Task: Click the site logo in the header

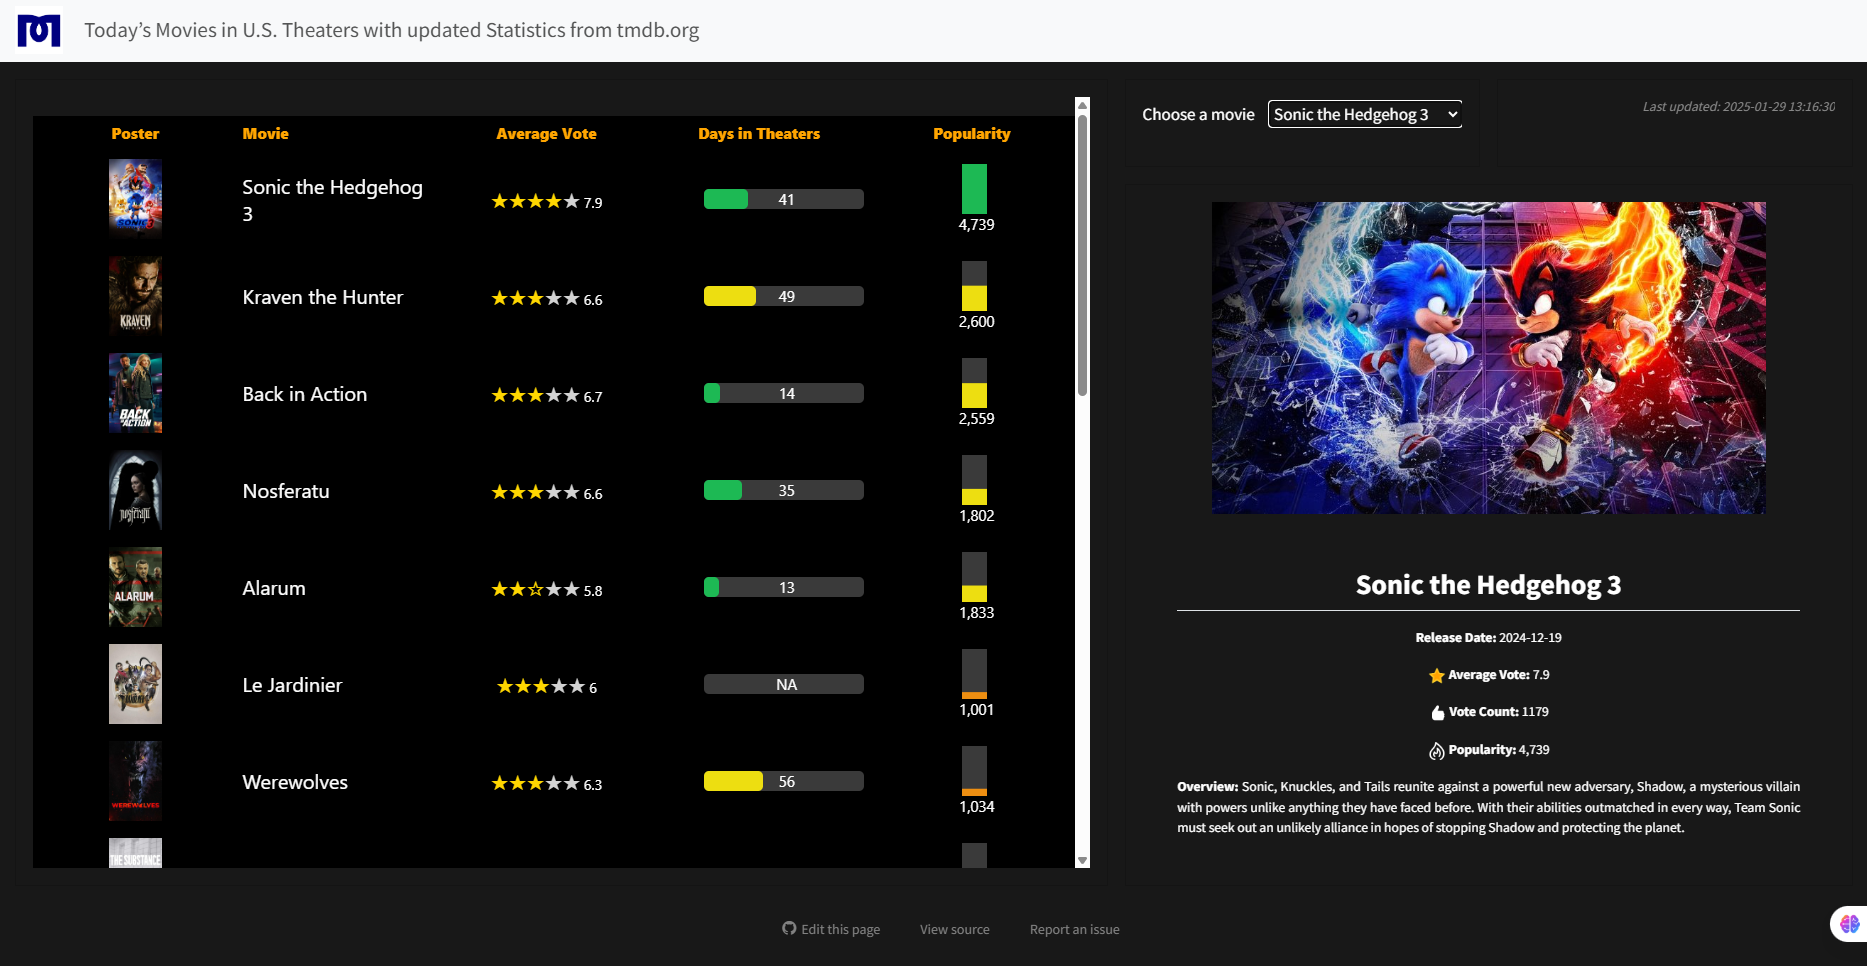Action: [x=39, y=30]
